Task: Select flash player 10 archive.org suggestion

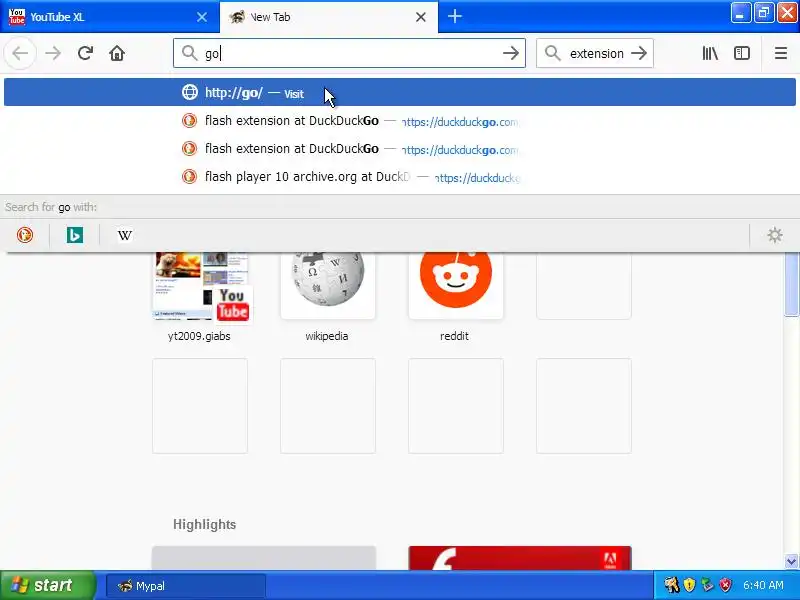Action: [x=399, y=177]
